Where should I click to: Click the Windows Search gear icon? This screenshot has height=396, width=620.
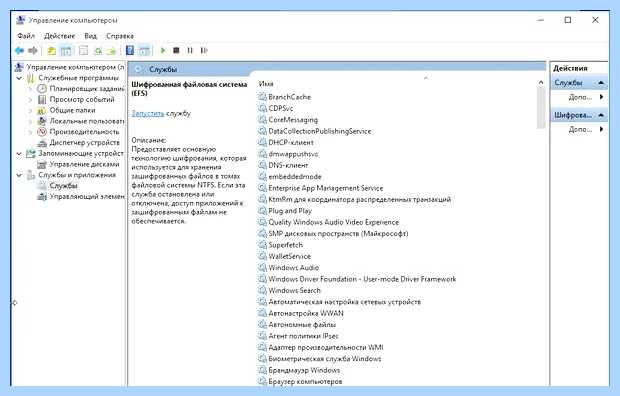[262, 290]
